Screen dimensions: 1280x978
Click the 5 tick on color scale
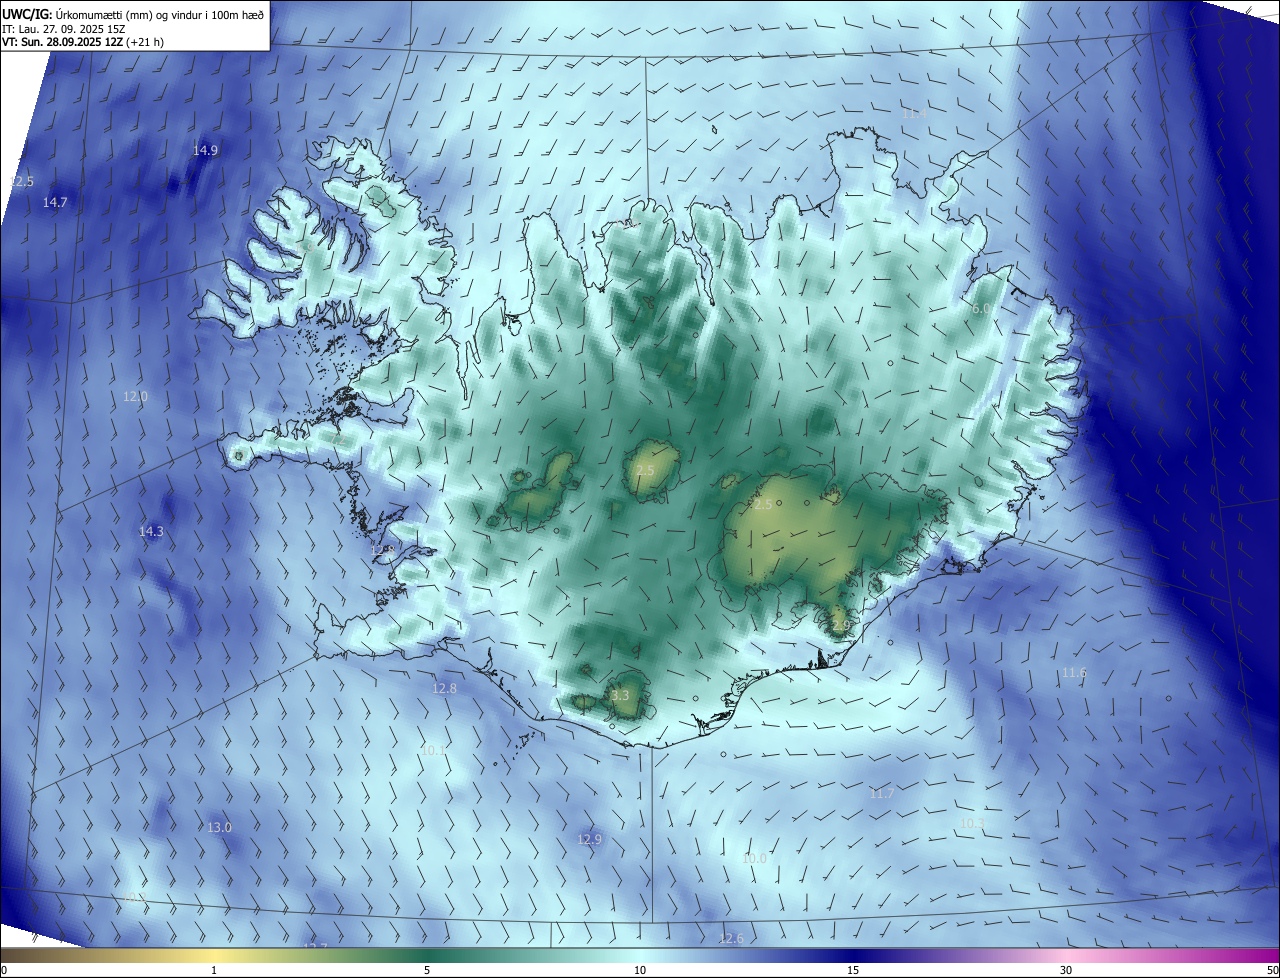click(427, 970)
